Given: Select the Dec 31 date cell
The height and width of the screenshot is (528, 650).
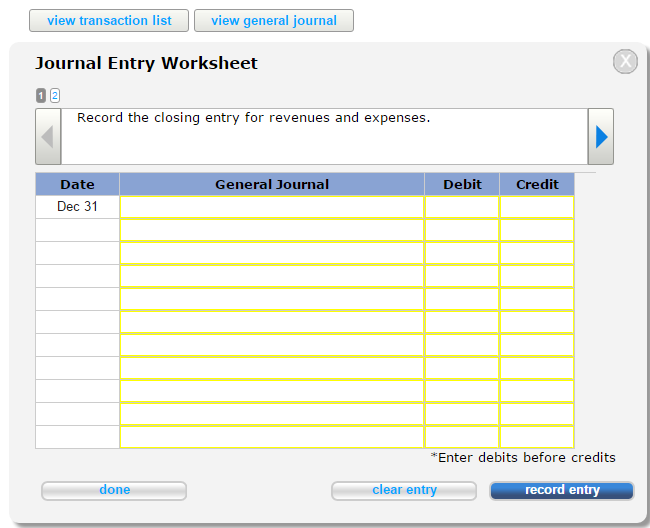Looking at the screenshot, I should tap(78, 206).
